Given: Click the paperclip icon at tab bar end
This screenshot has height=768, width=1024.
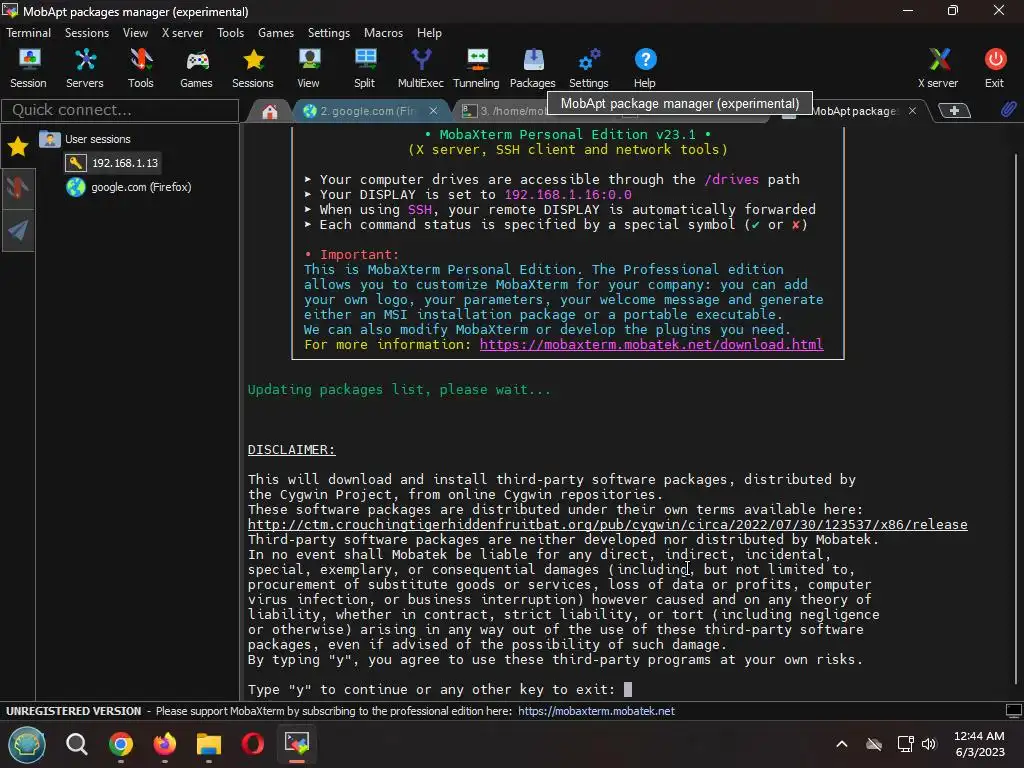Looking at the screenshot, I should (x=1009, y=110).
